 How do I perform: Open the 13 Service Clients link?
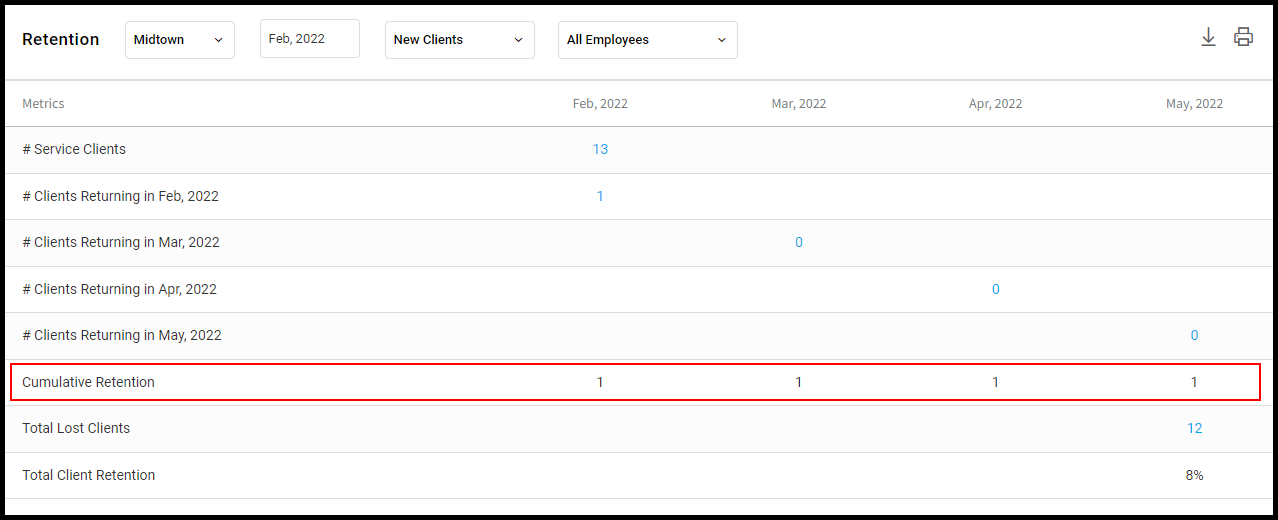(600, 149)
